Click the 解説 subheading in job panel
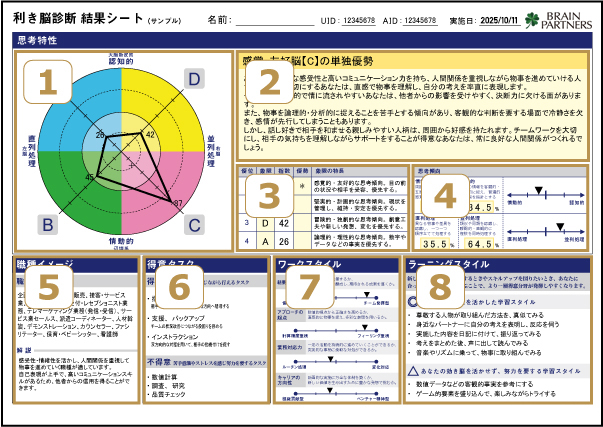 (24, 350)
